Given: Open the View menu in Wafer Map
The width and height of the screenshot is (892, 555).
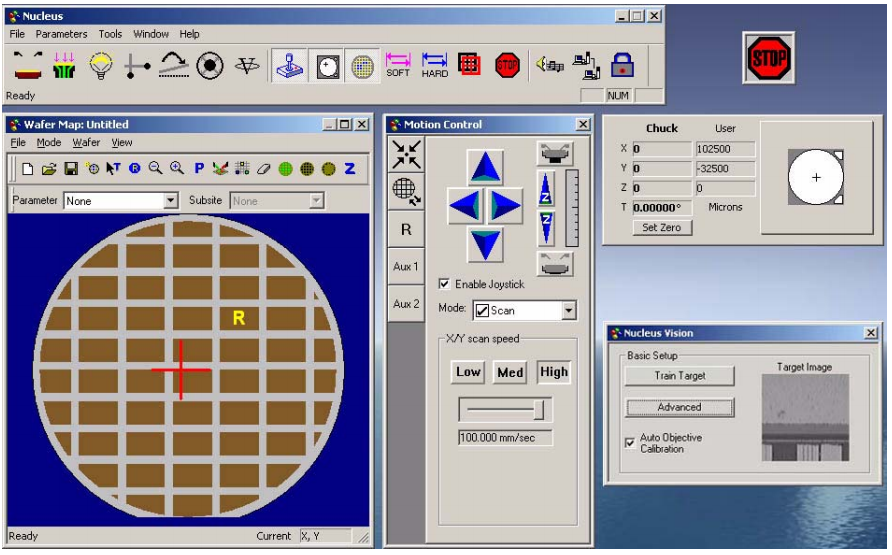Looking at the screenshot, I should pyautogui.click(x=122, y=142).
